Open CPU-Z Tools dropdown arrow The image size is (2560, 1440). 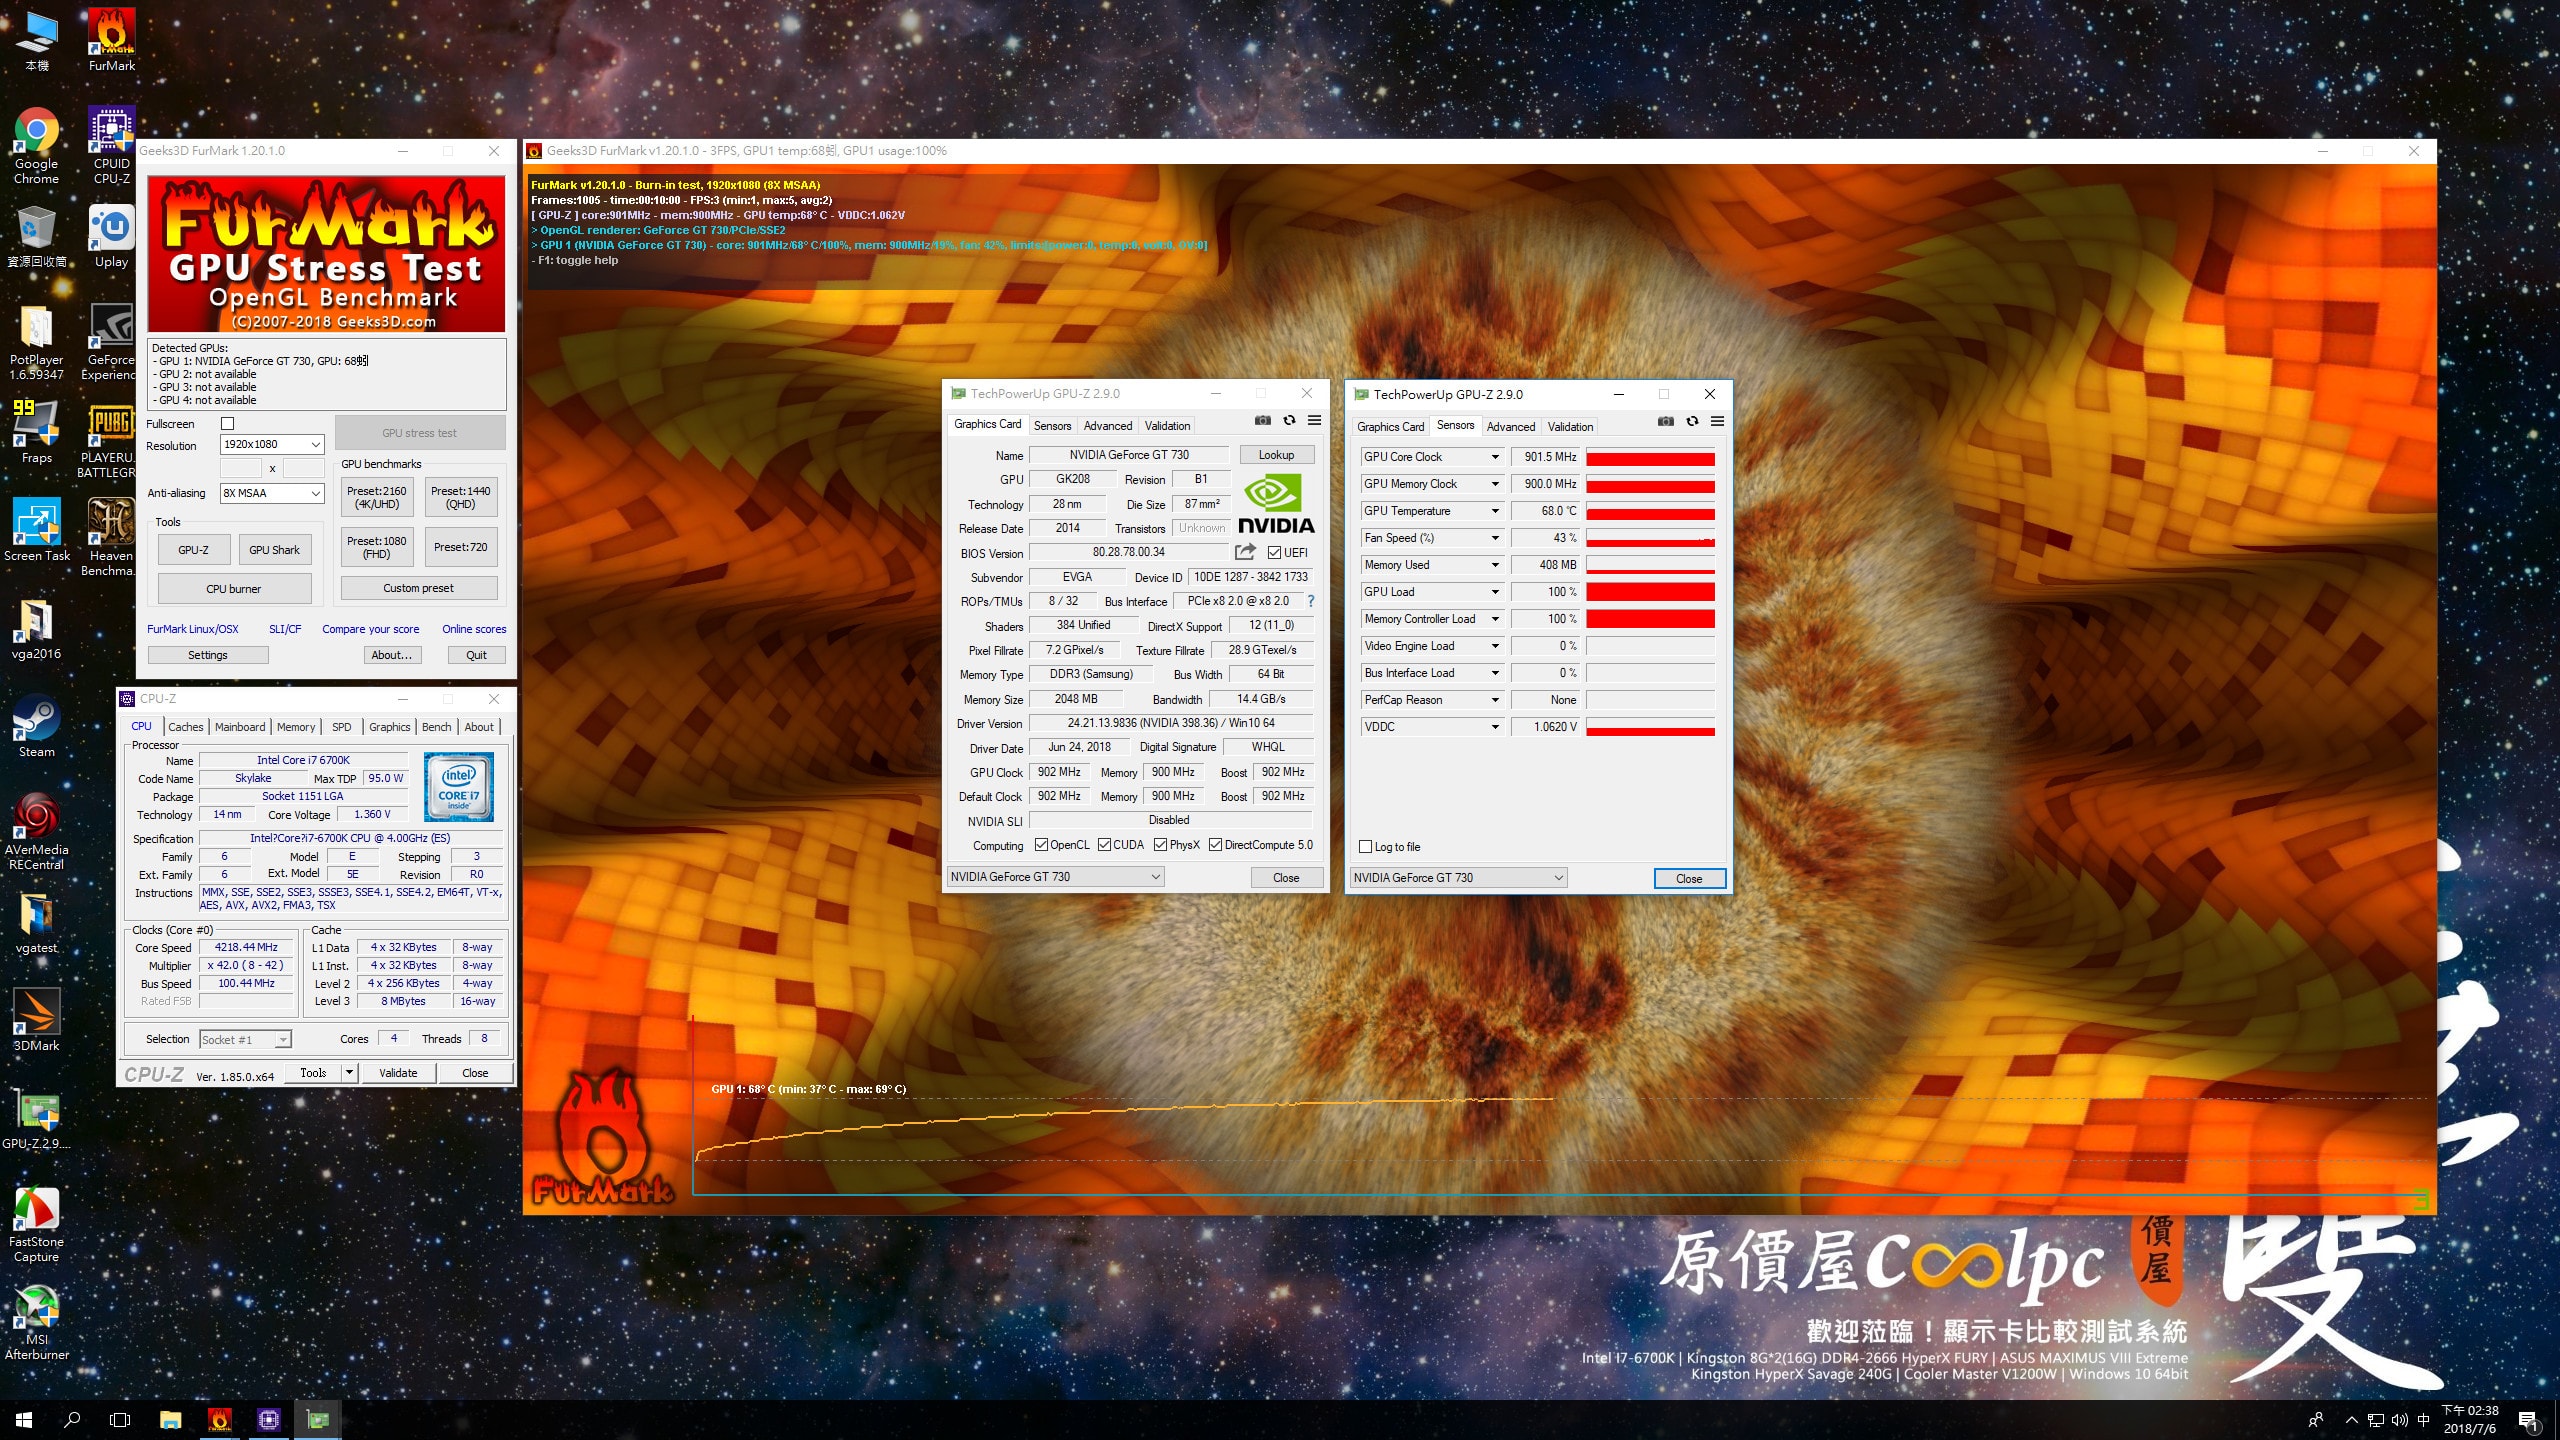[x=349, y=1072]
